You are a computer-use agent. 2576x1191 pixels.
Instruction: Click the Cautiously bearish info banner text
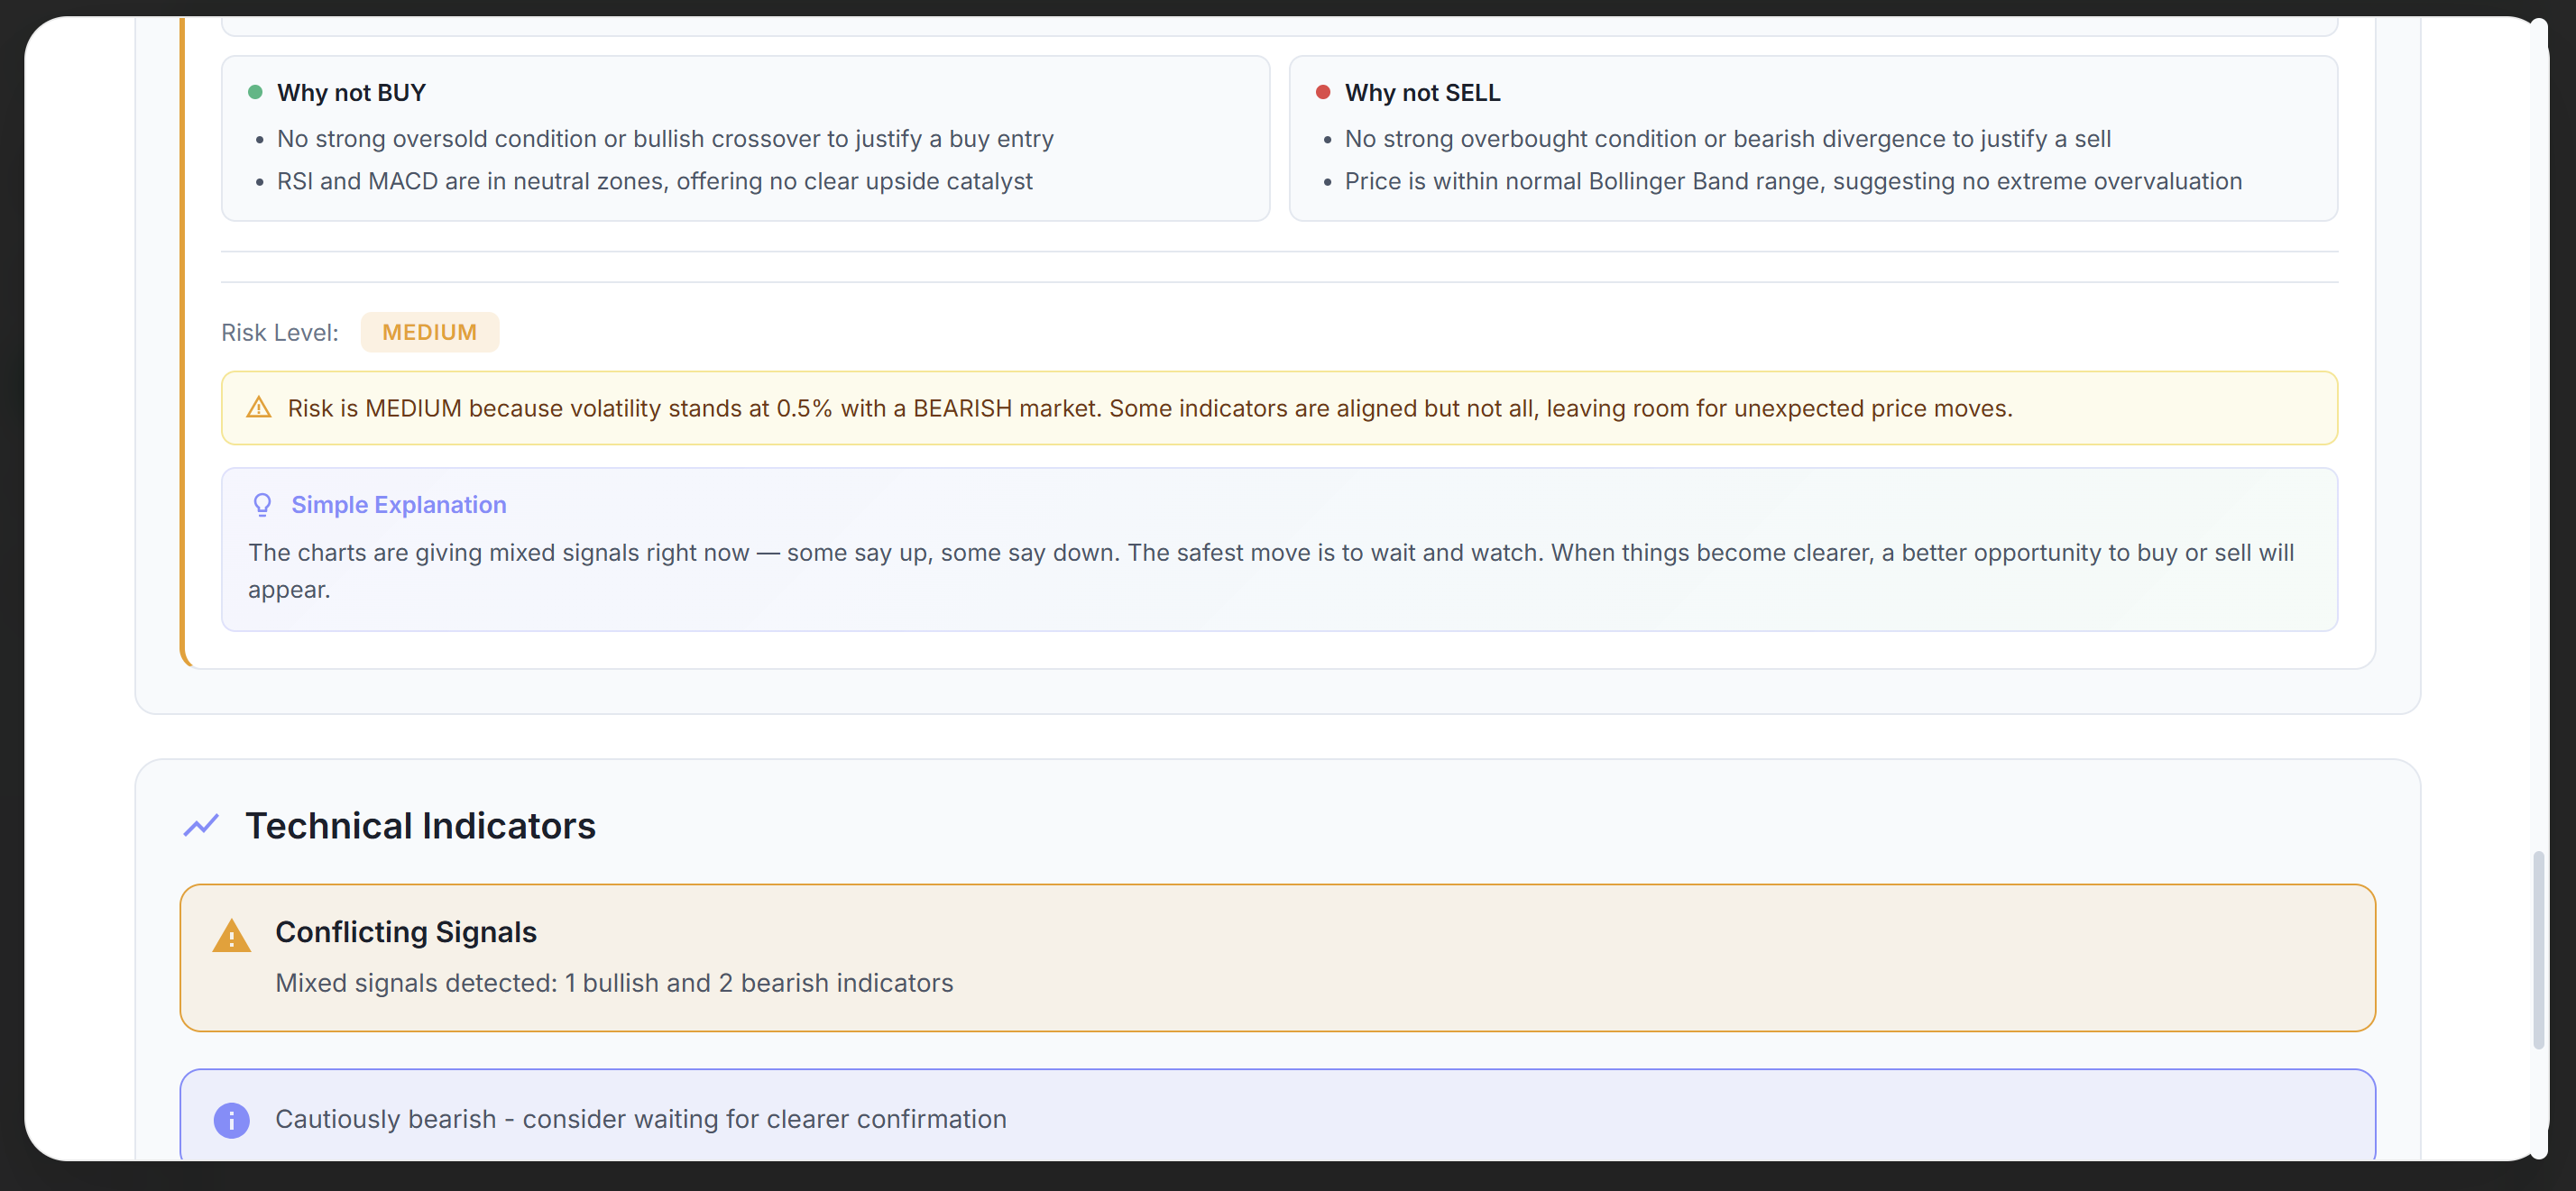click(640, 1119)
